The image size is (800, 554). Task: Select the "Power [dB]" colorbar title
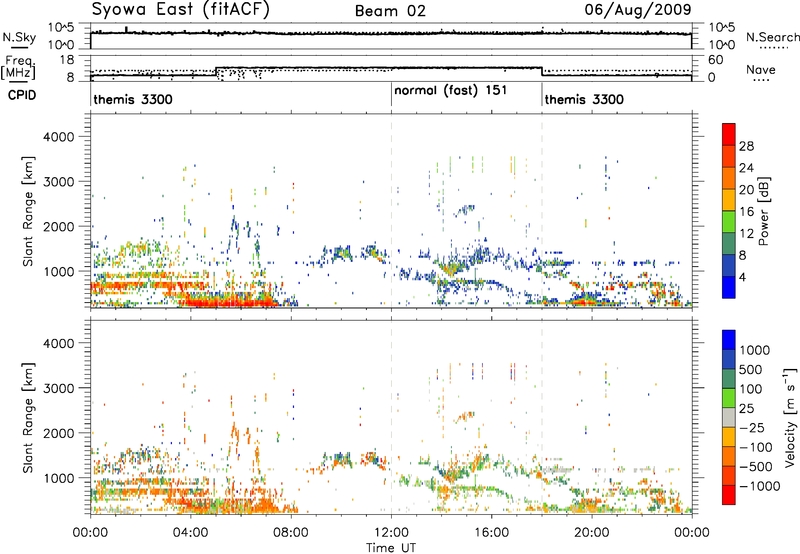[763, 211]
